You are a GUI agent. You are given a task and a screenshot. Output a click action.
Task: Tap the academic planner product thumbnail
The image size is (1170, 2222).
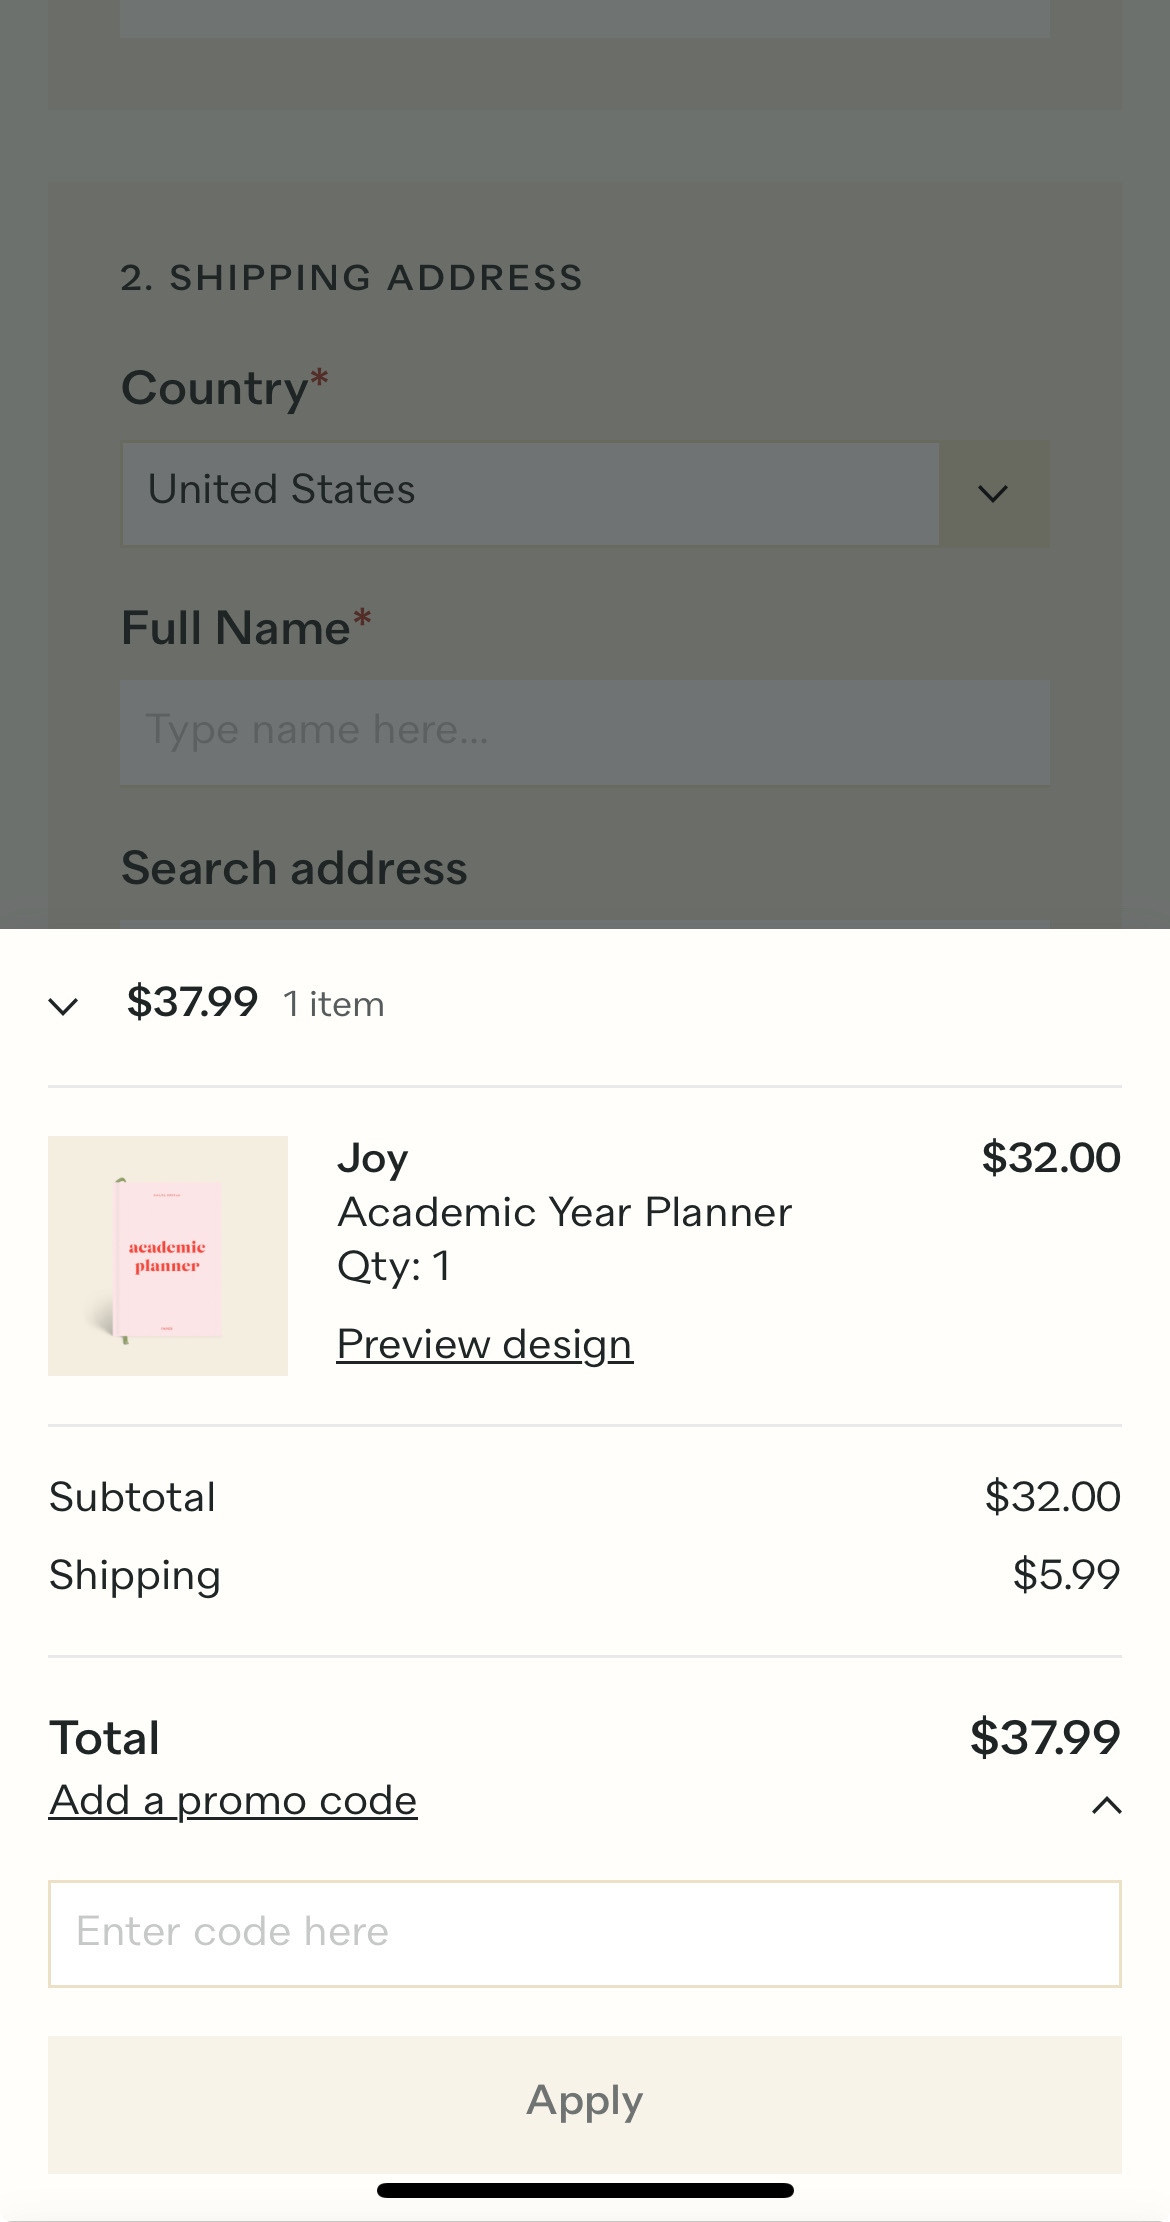click(168, 1255)
